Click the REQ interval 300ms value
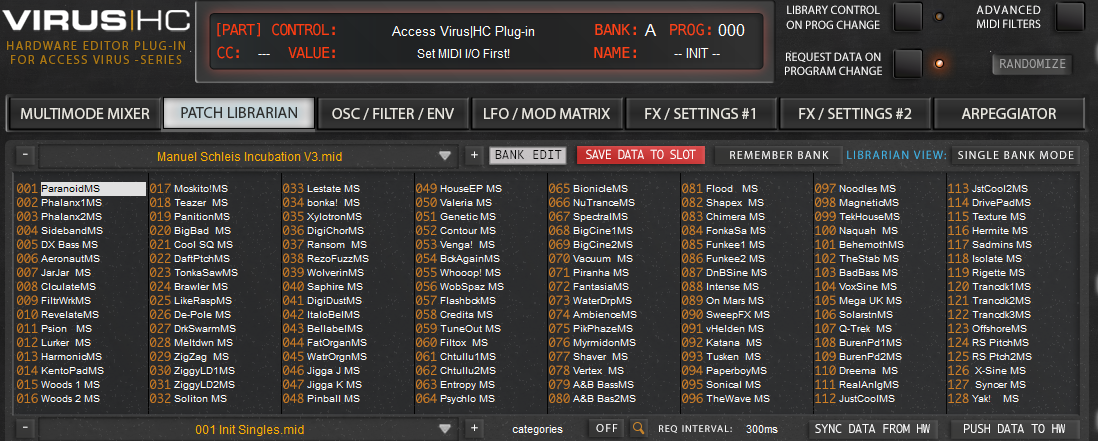Viewport: 1098px width, 441px height. click(x=761, y=429)
